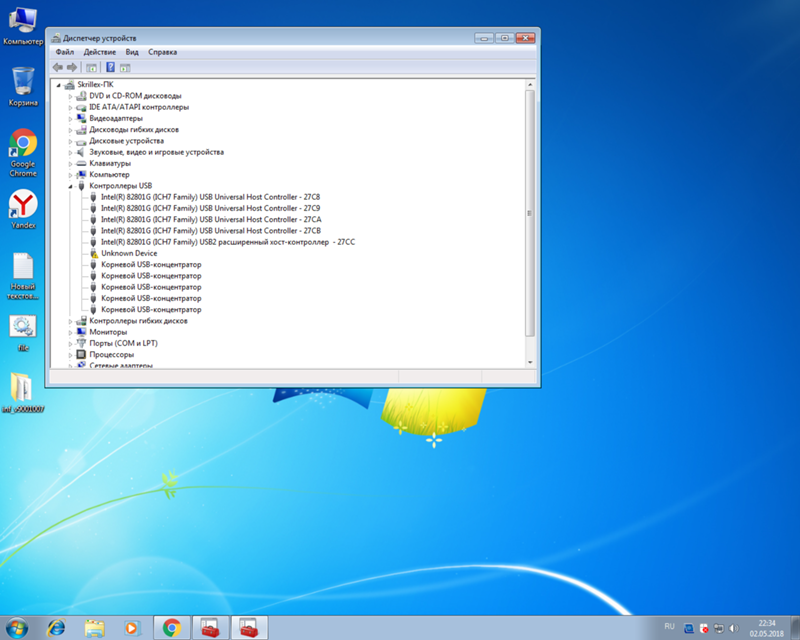Open Корзина recycle bin on desktop
This screenshot has width=800, height=640.
point(23,86)
